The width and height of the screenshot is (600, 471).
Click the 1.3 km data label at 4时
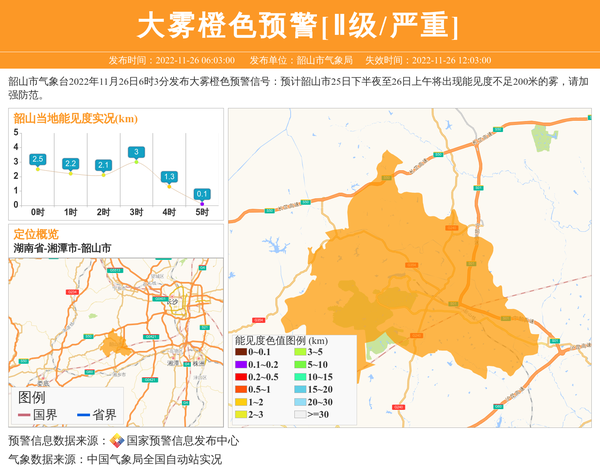pos(169,176)
